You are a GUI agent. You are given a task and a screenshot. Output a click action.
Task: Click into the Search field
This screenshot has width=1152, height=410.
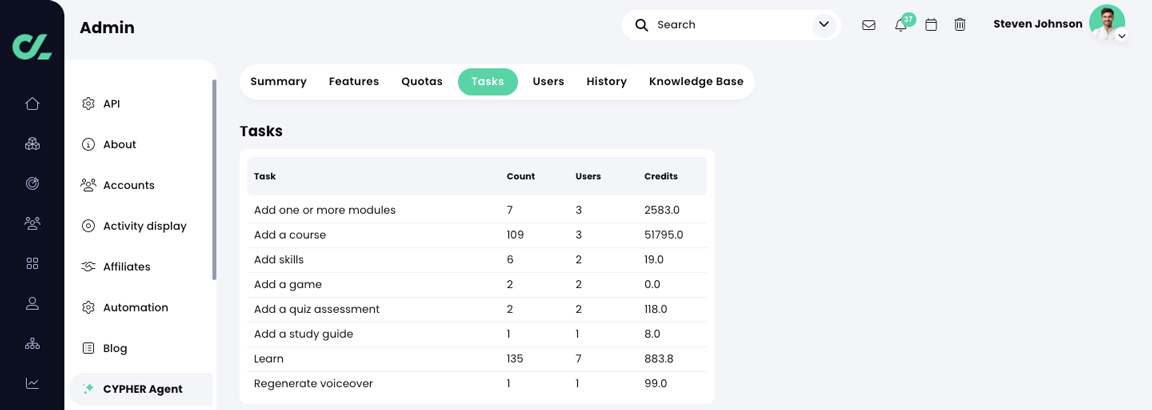(730, 25)
